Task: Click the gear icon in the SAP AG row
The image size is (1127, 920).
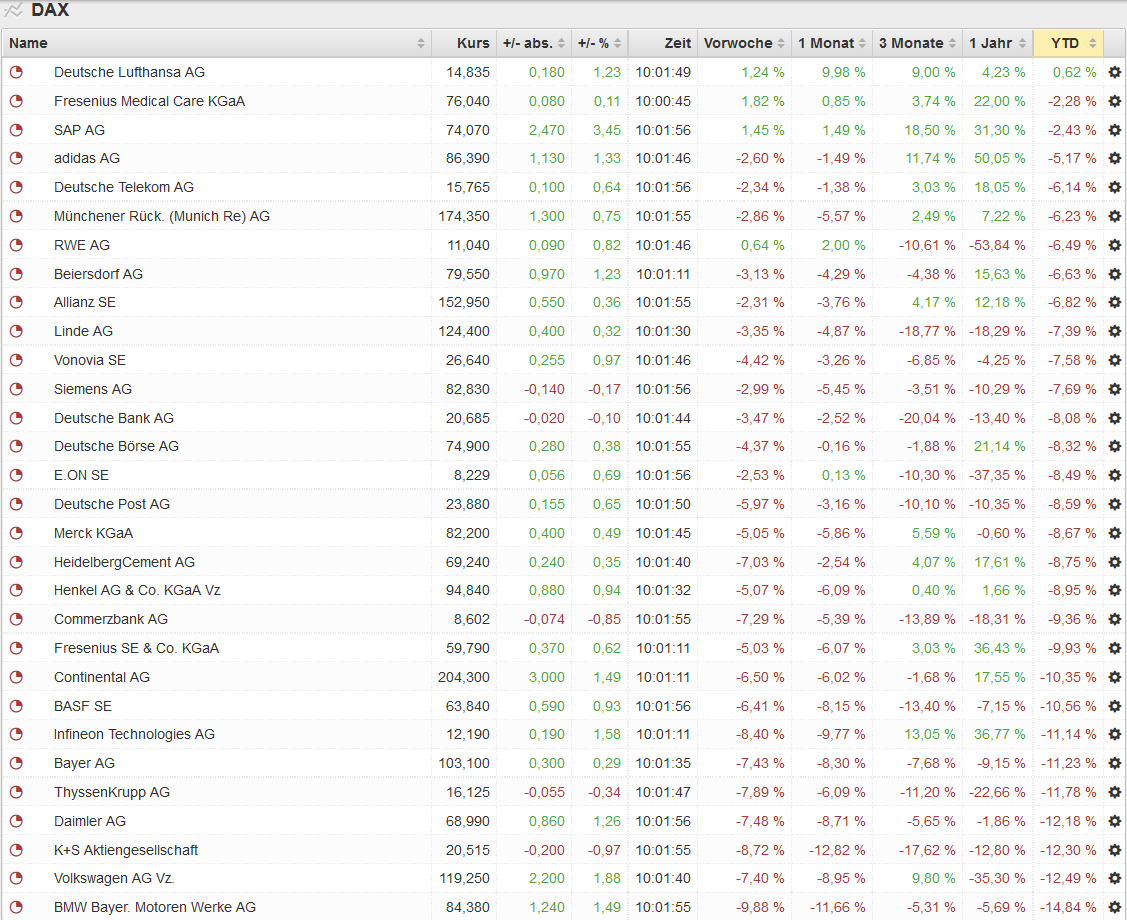Action: click(x=1115, y=130)
